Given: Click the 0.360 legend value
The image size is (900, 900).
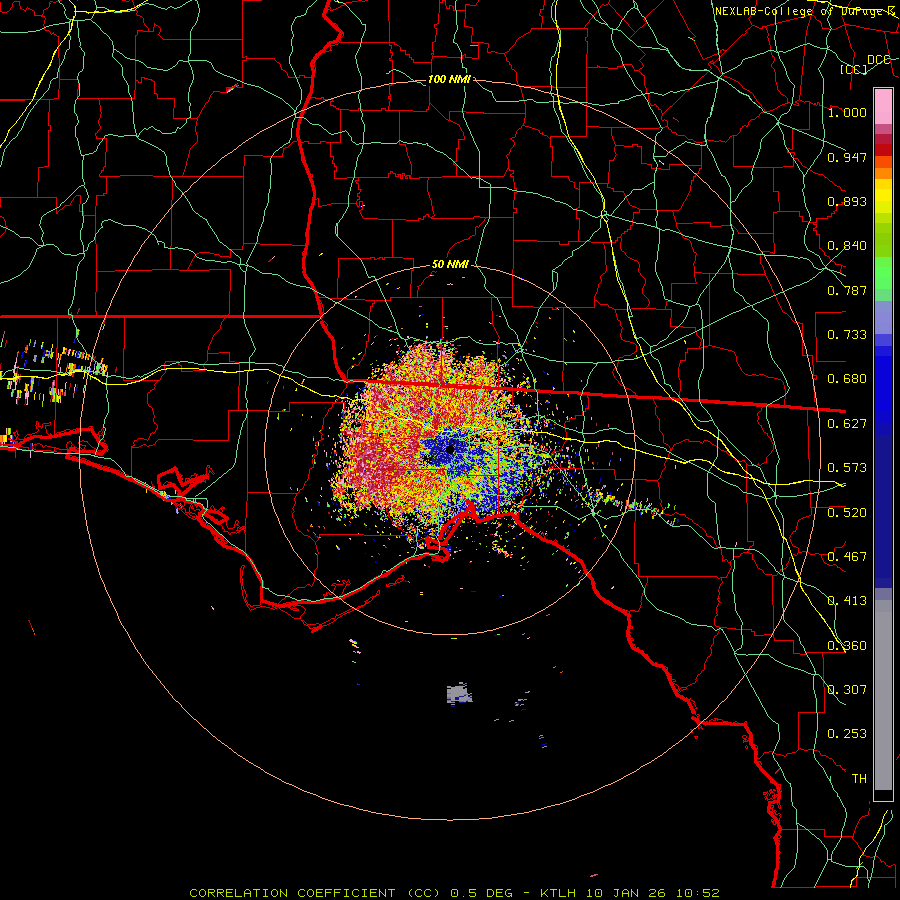Looking at the screenshot, I should 847,646.
